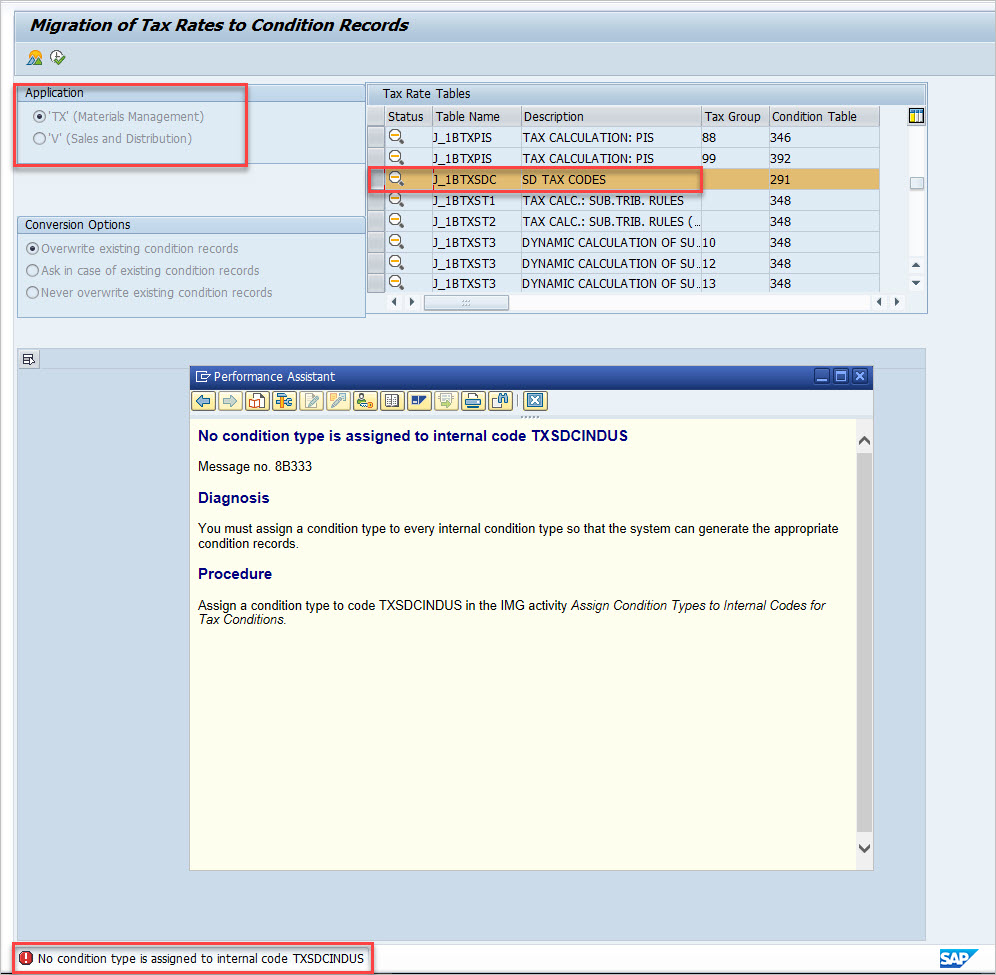Click table vertical scroll down arrow
Viewport: 996px width, 975px height.
tap(916, 283)
